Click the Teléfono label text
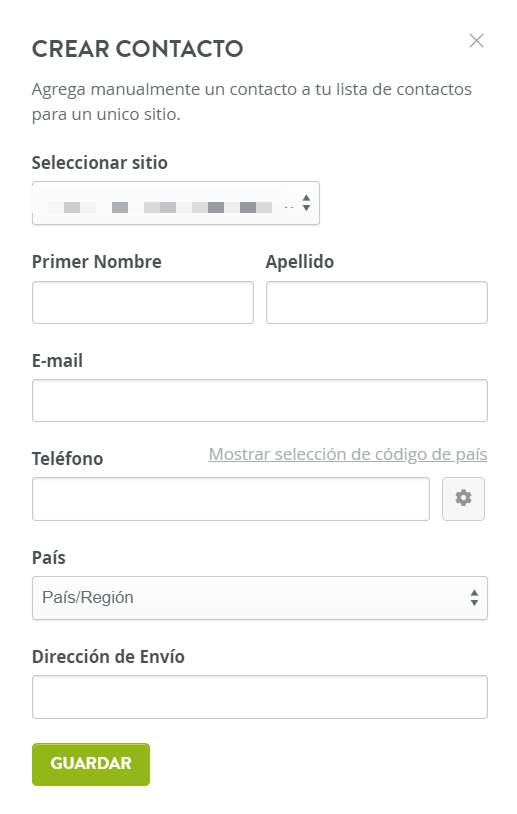 (x=67, y=459)
